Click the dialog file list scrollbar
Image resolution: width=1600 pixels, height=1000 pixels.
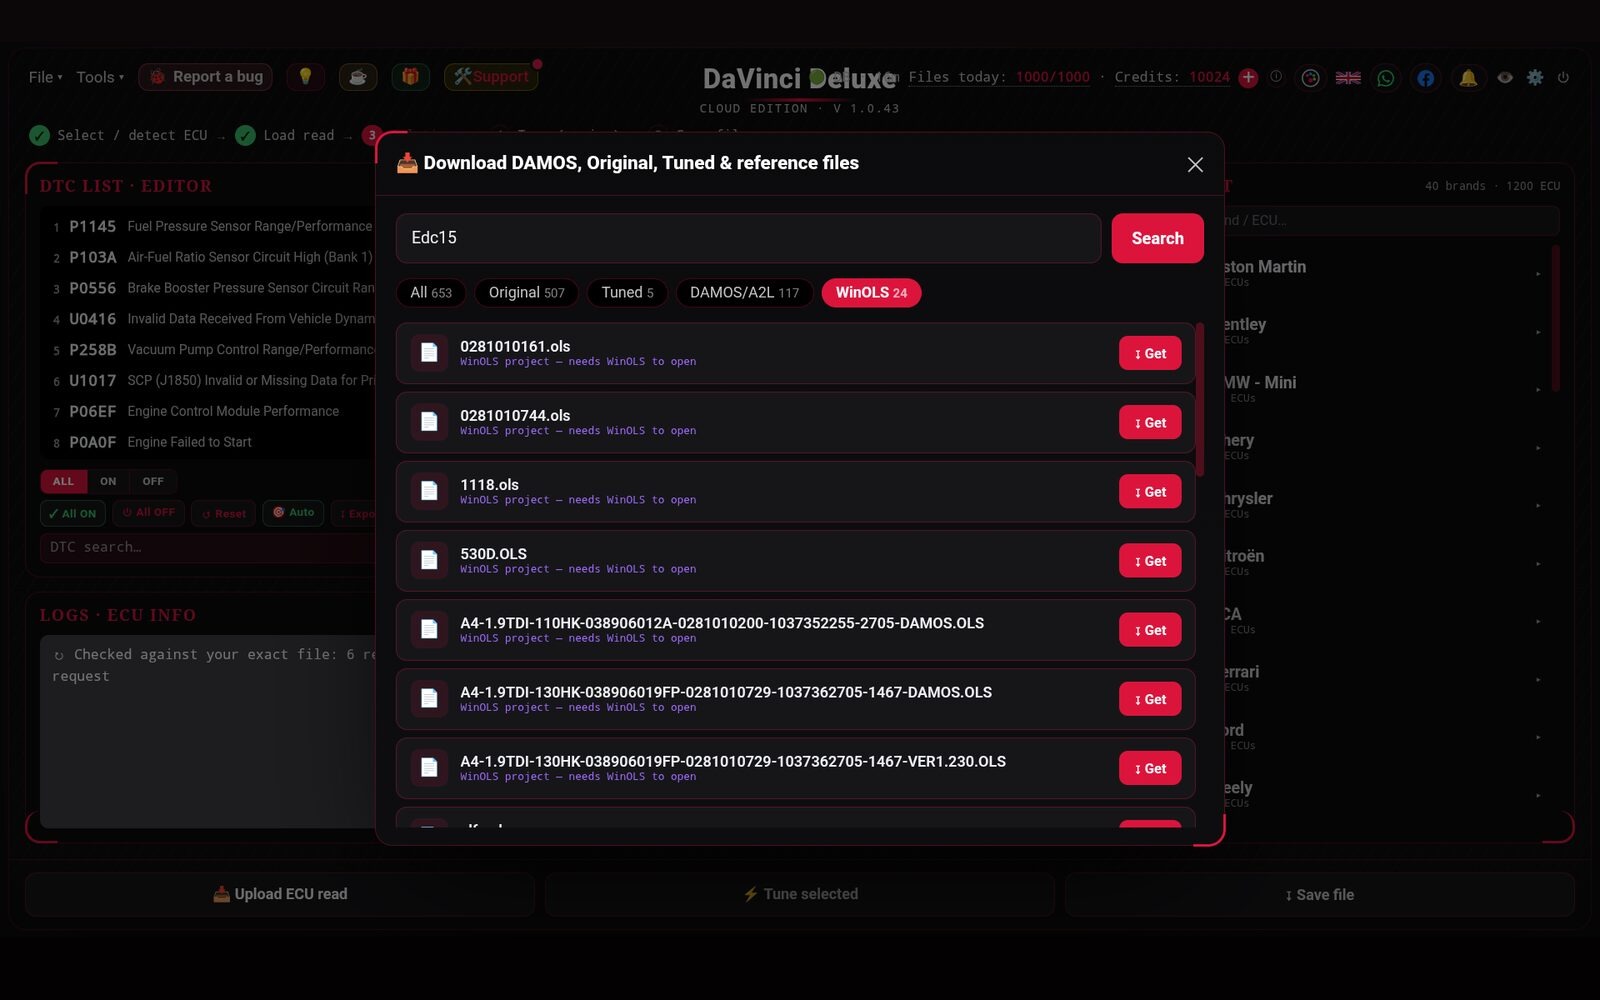pos(1199,400)
